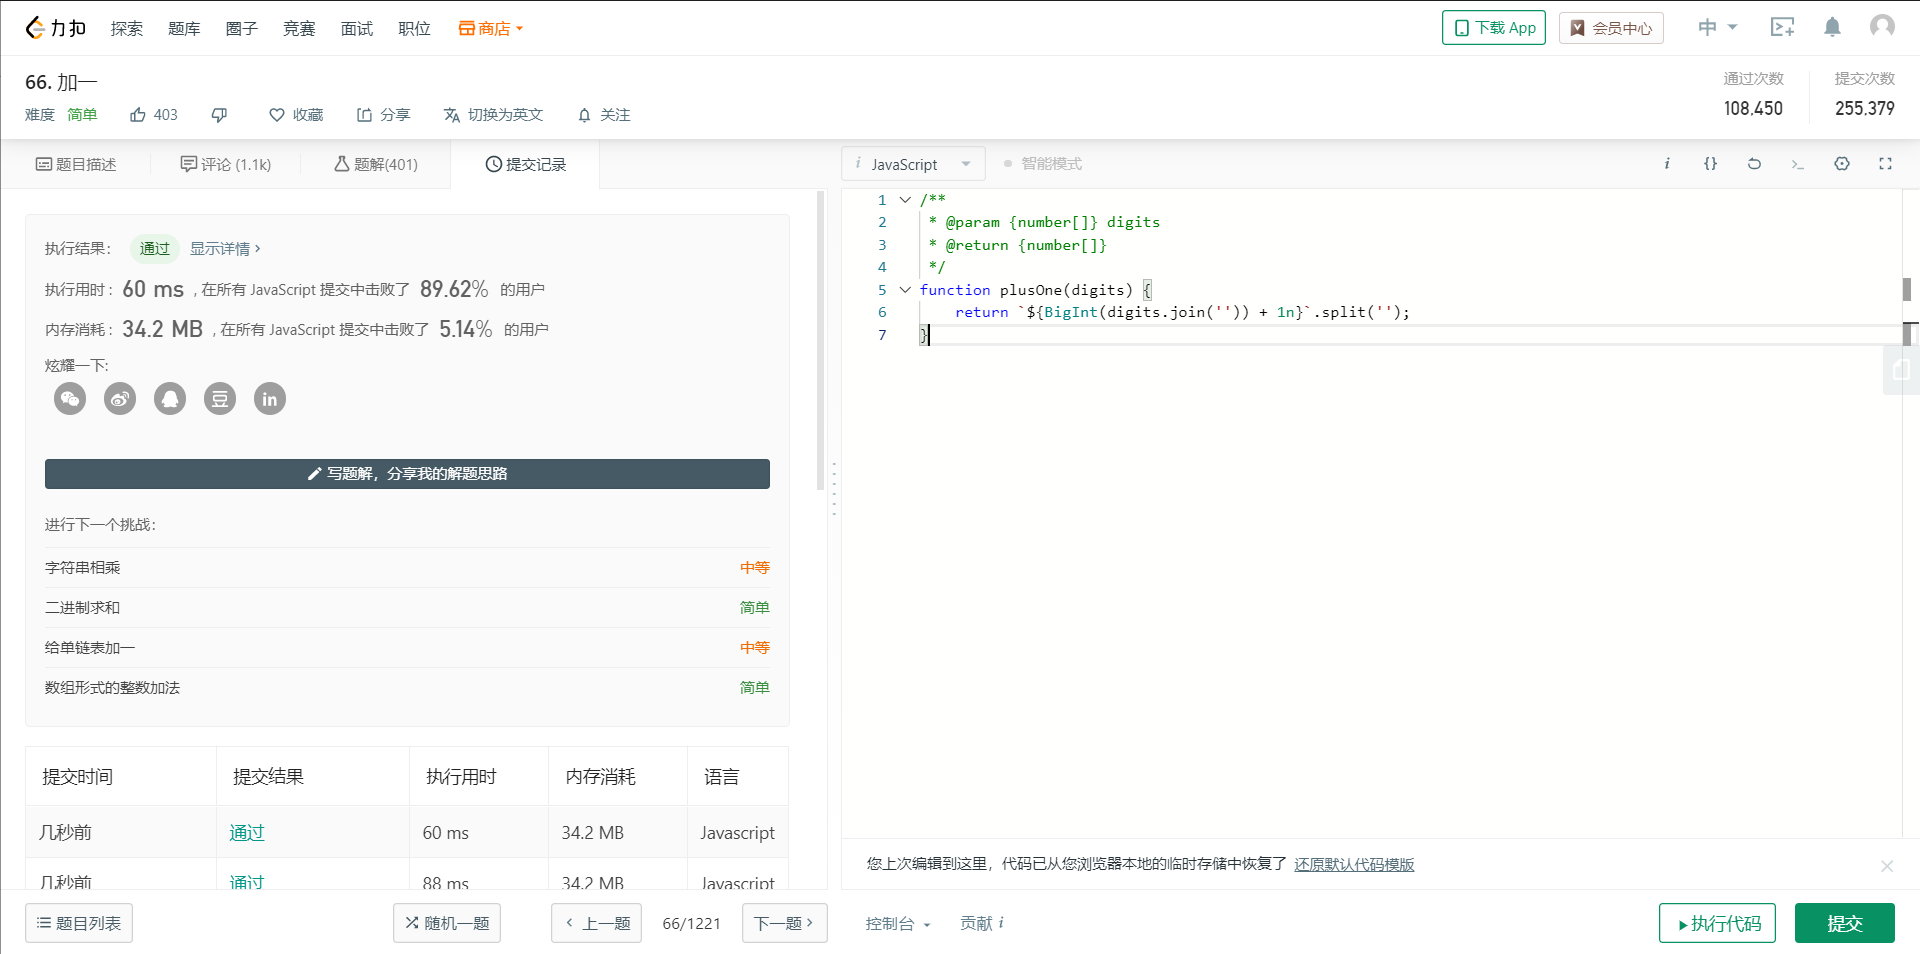1920x954 pixels.
Task: Switch to 题目描述 tab
Action: (x=76, y=164)
